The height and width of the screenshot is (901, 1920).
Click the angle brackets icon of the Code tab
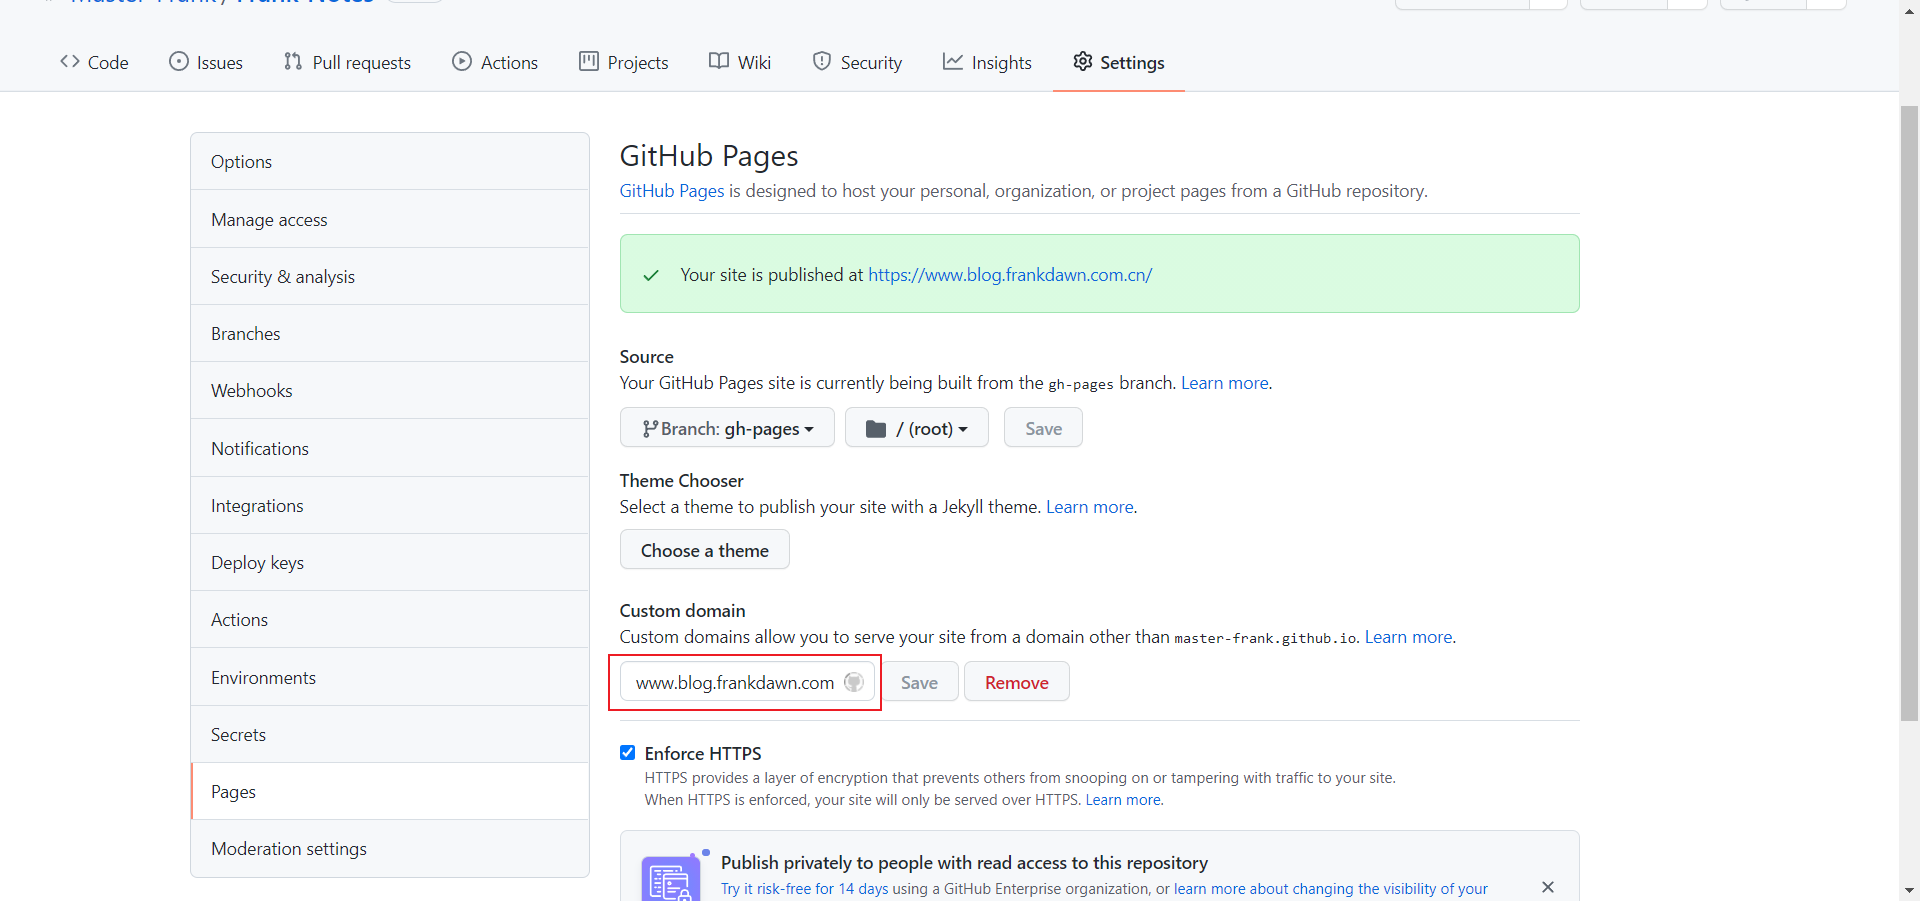coord(70,61)
